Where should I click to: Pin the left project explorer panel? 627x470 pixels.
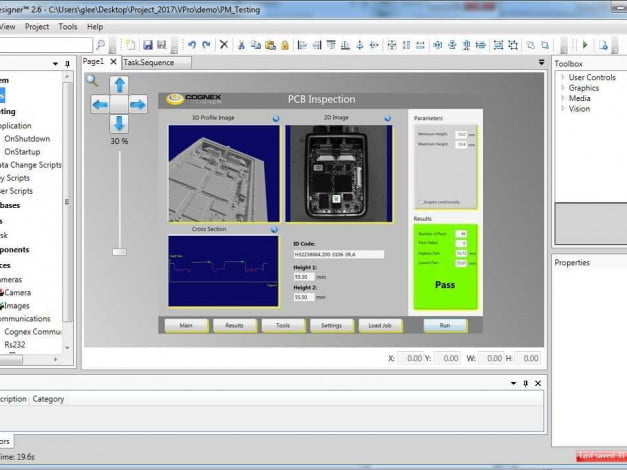pos(67,64)
